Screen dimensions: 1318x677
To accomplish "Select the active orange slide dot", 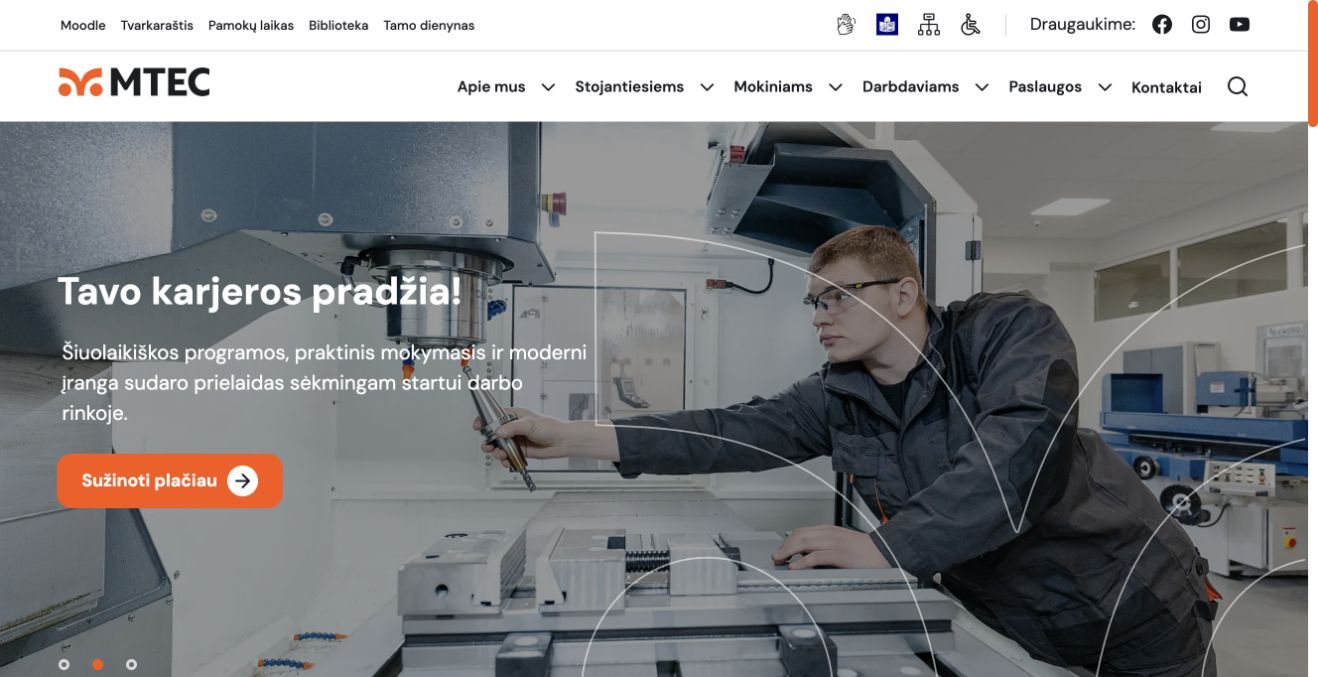I will 98,664.
